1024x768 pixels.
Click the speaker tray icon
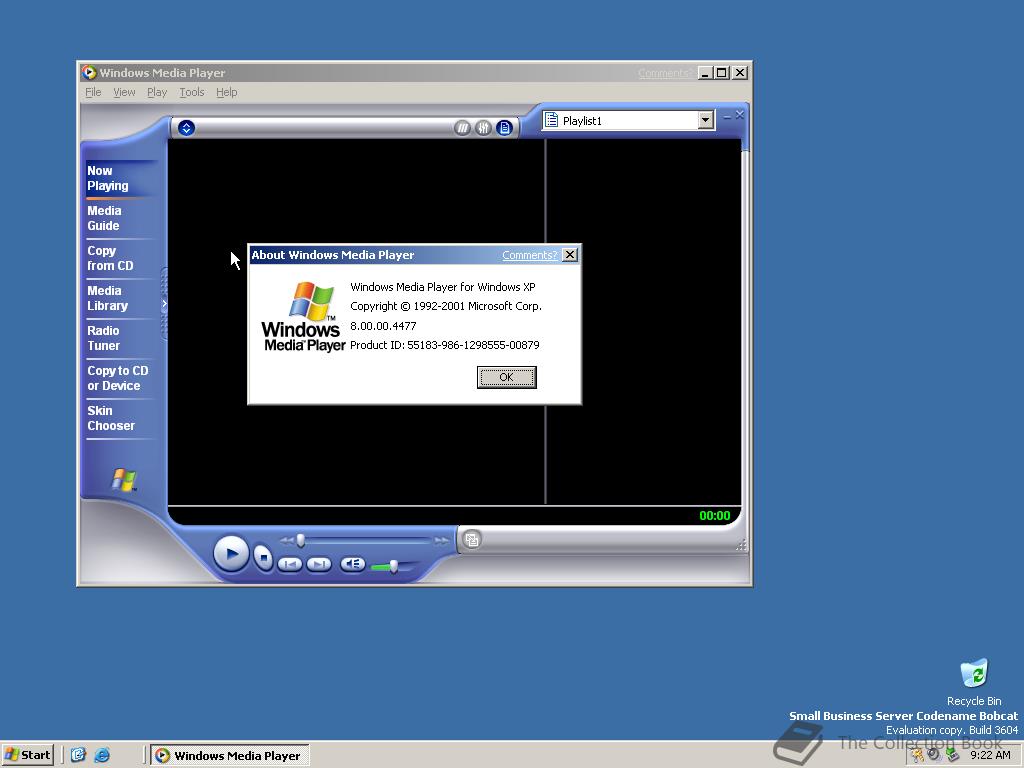click(x=934, y=755)
